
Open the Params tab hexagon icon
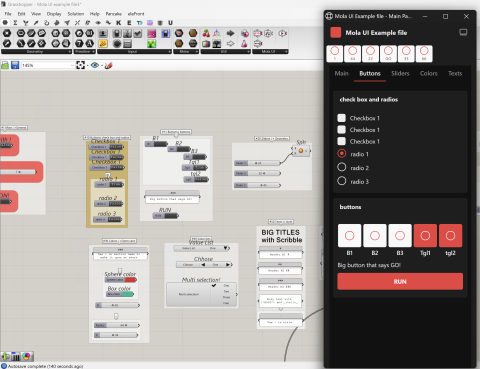tap(5, 23)
